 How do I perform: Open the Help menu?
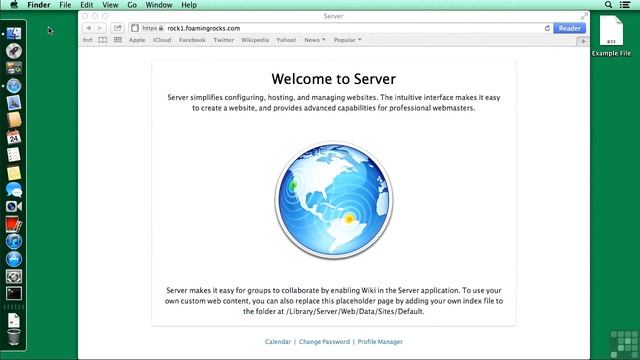point(189,5)
